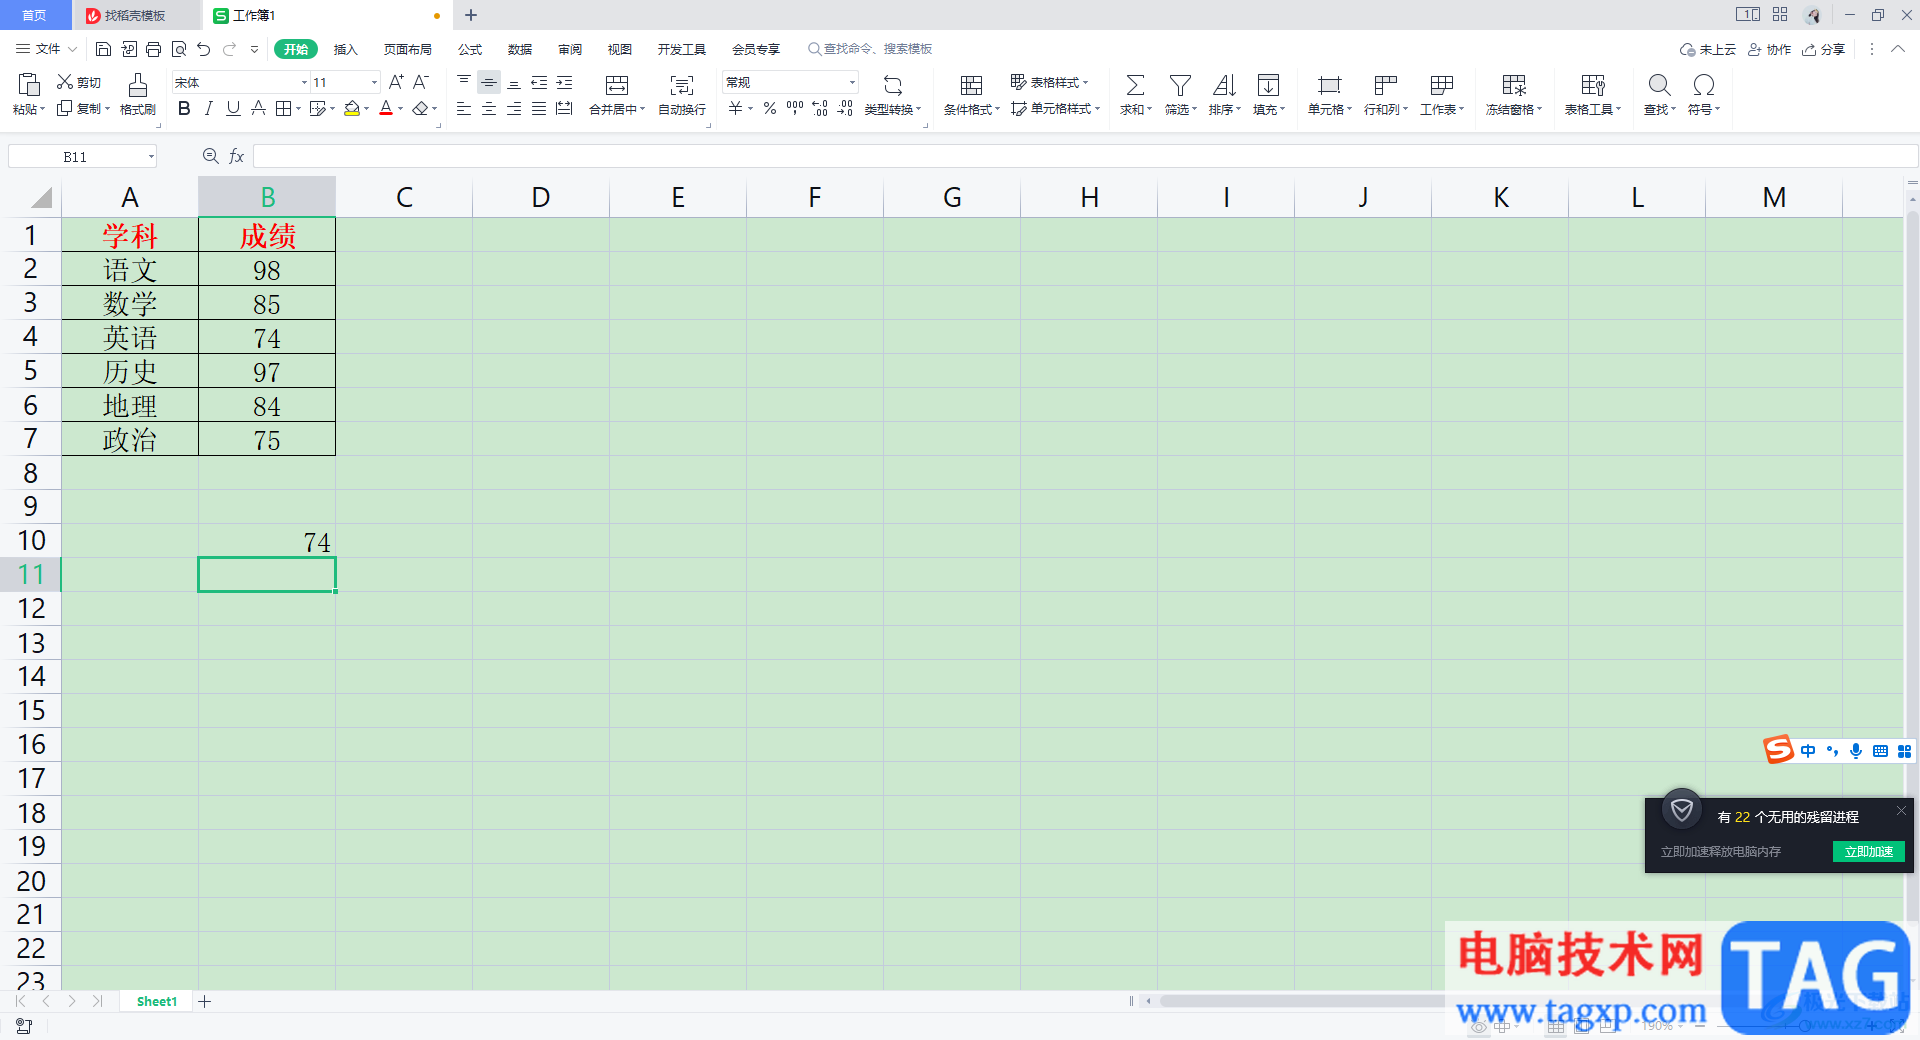Apply the yellow fill color swatch
1920x1040 pixels.
(x=352, y=108)
